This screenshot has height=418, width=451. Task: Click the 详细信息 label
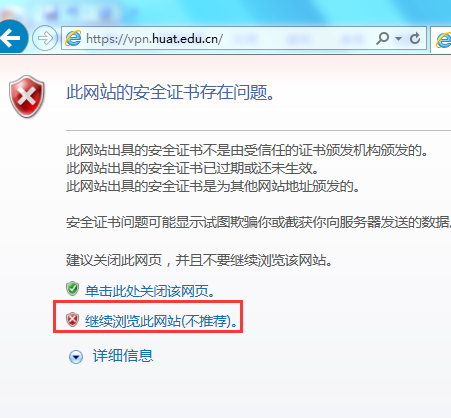pyautogui.click(x=123, y=356)
